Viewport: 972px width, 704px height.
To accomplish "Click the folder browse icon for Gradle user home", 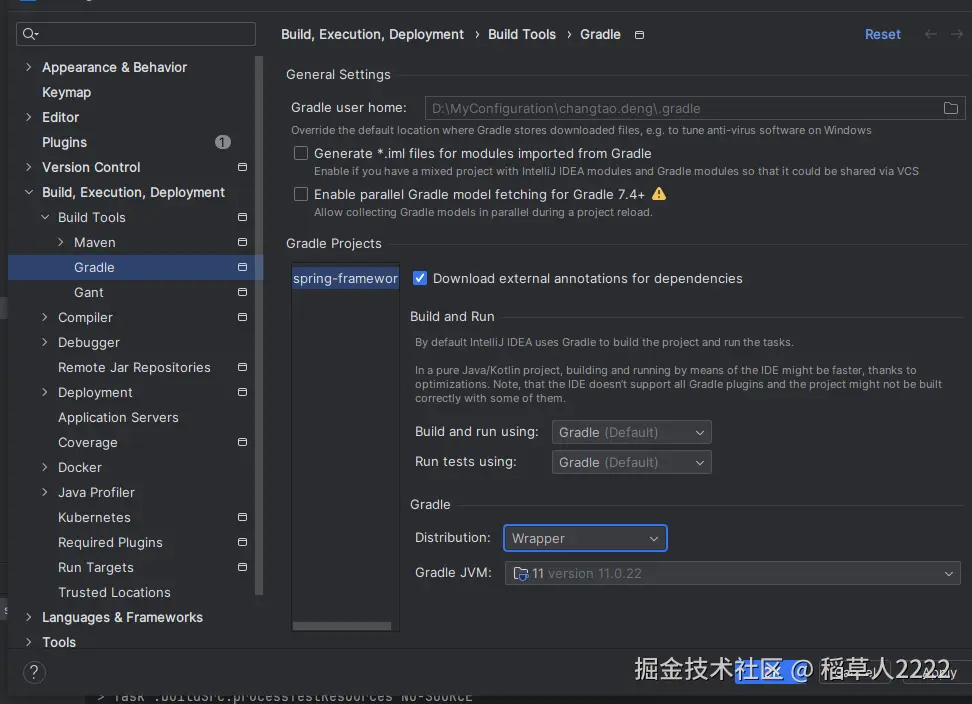I will (950, 108).
